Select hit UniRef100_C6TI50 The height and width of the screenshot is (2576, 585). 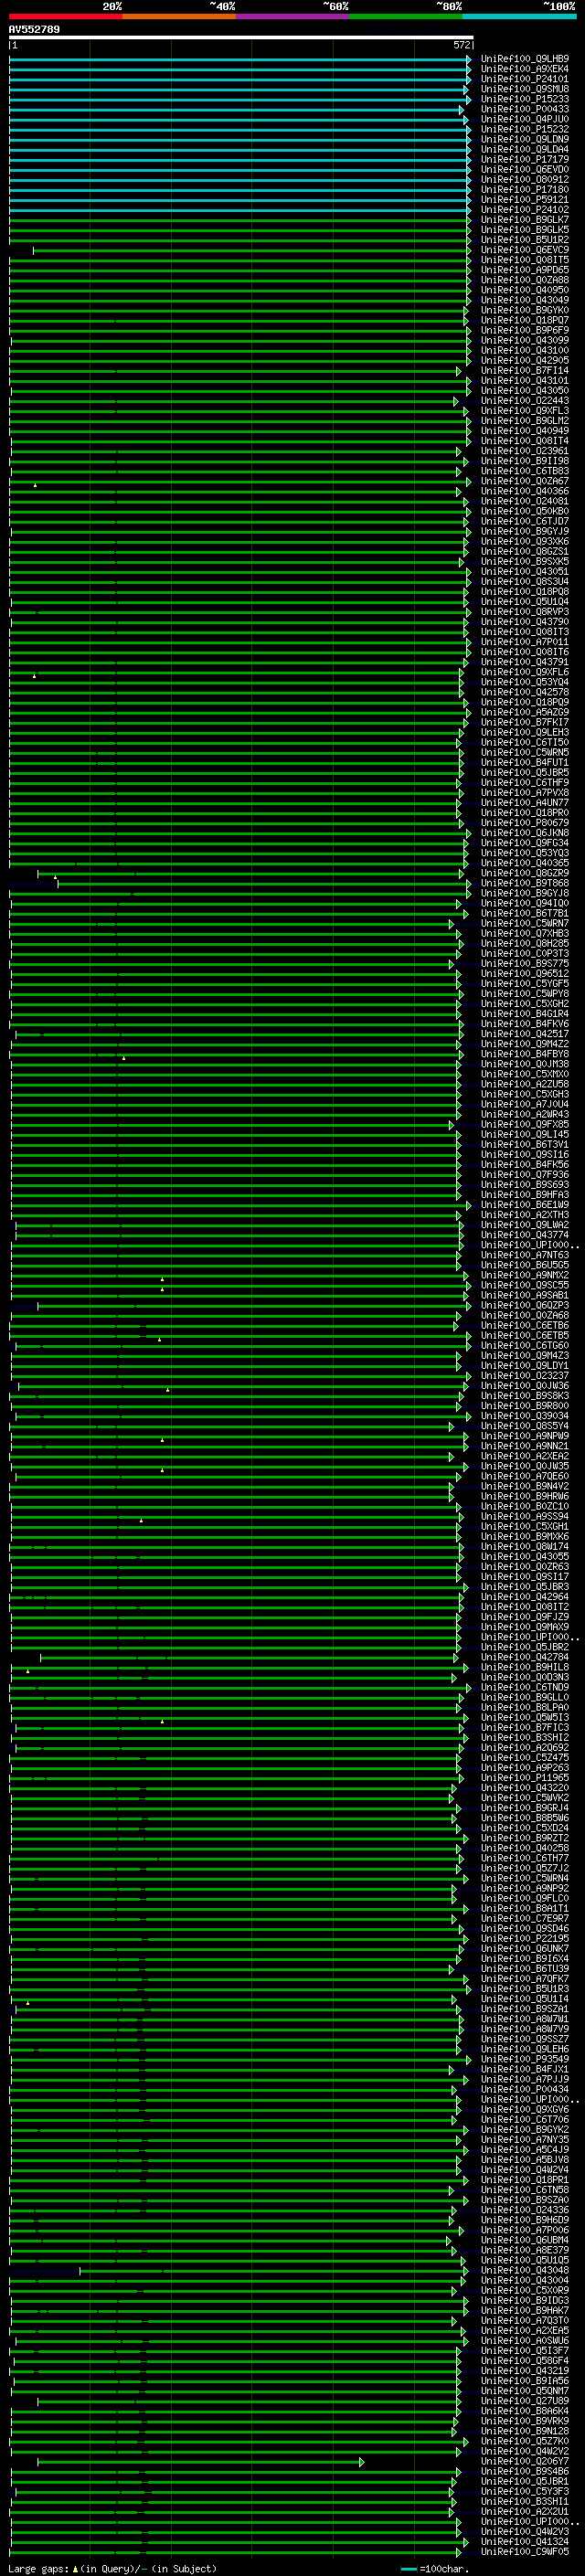click(x=525, y=743)
